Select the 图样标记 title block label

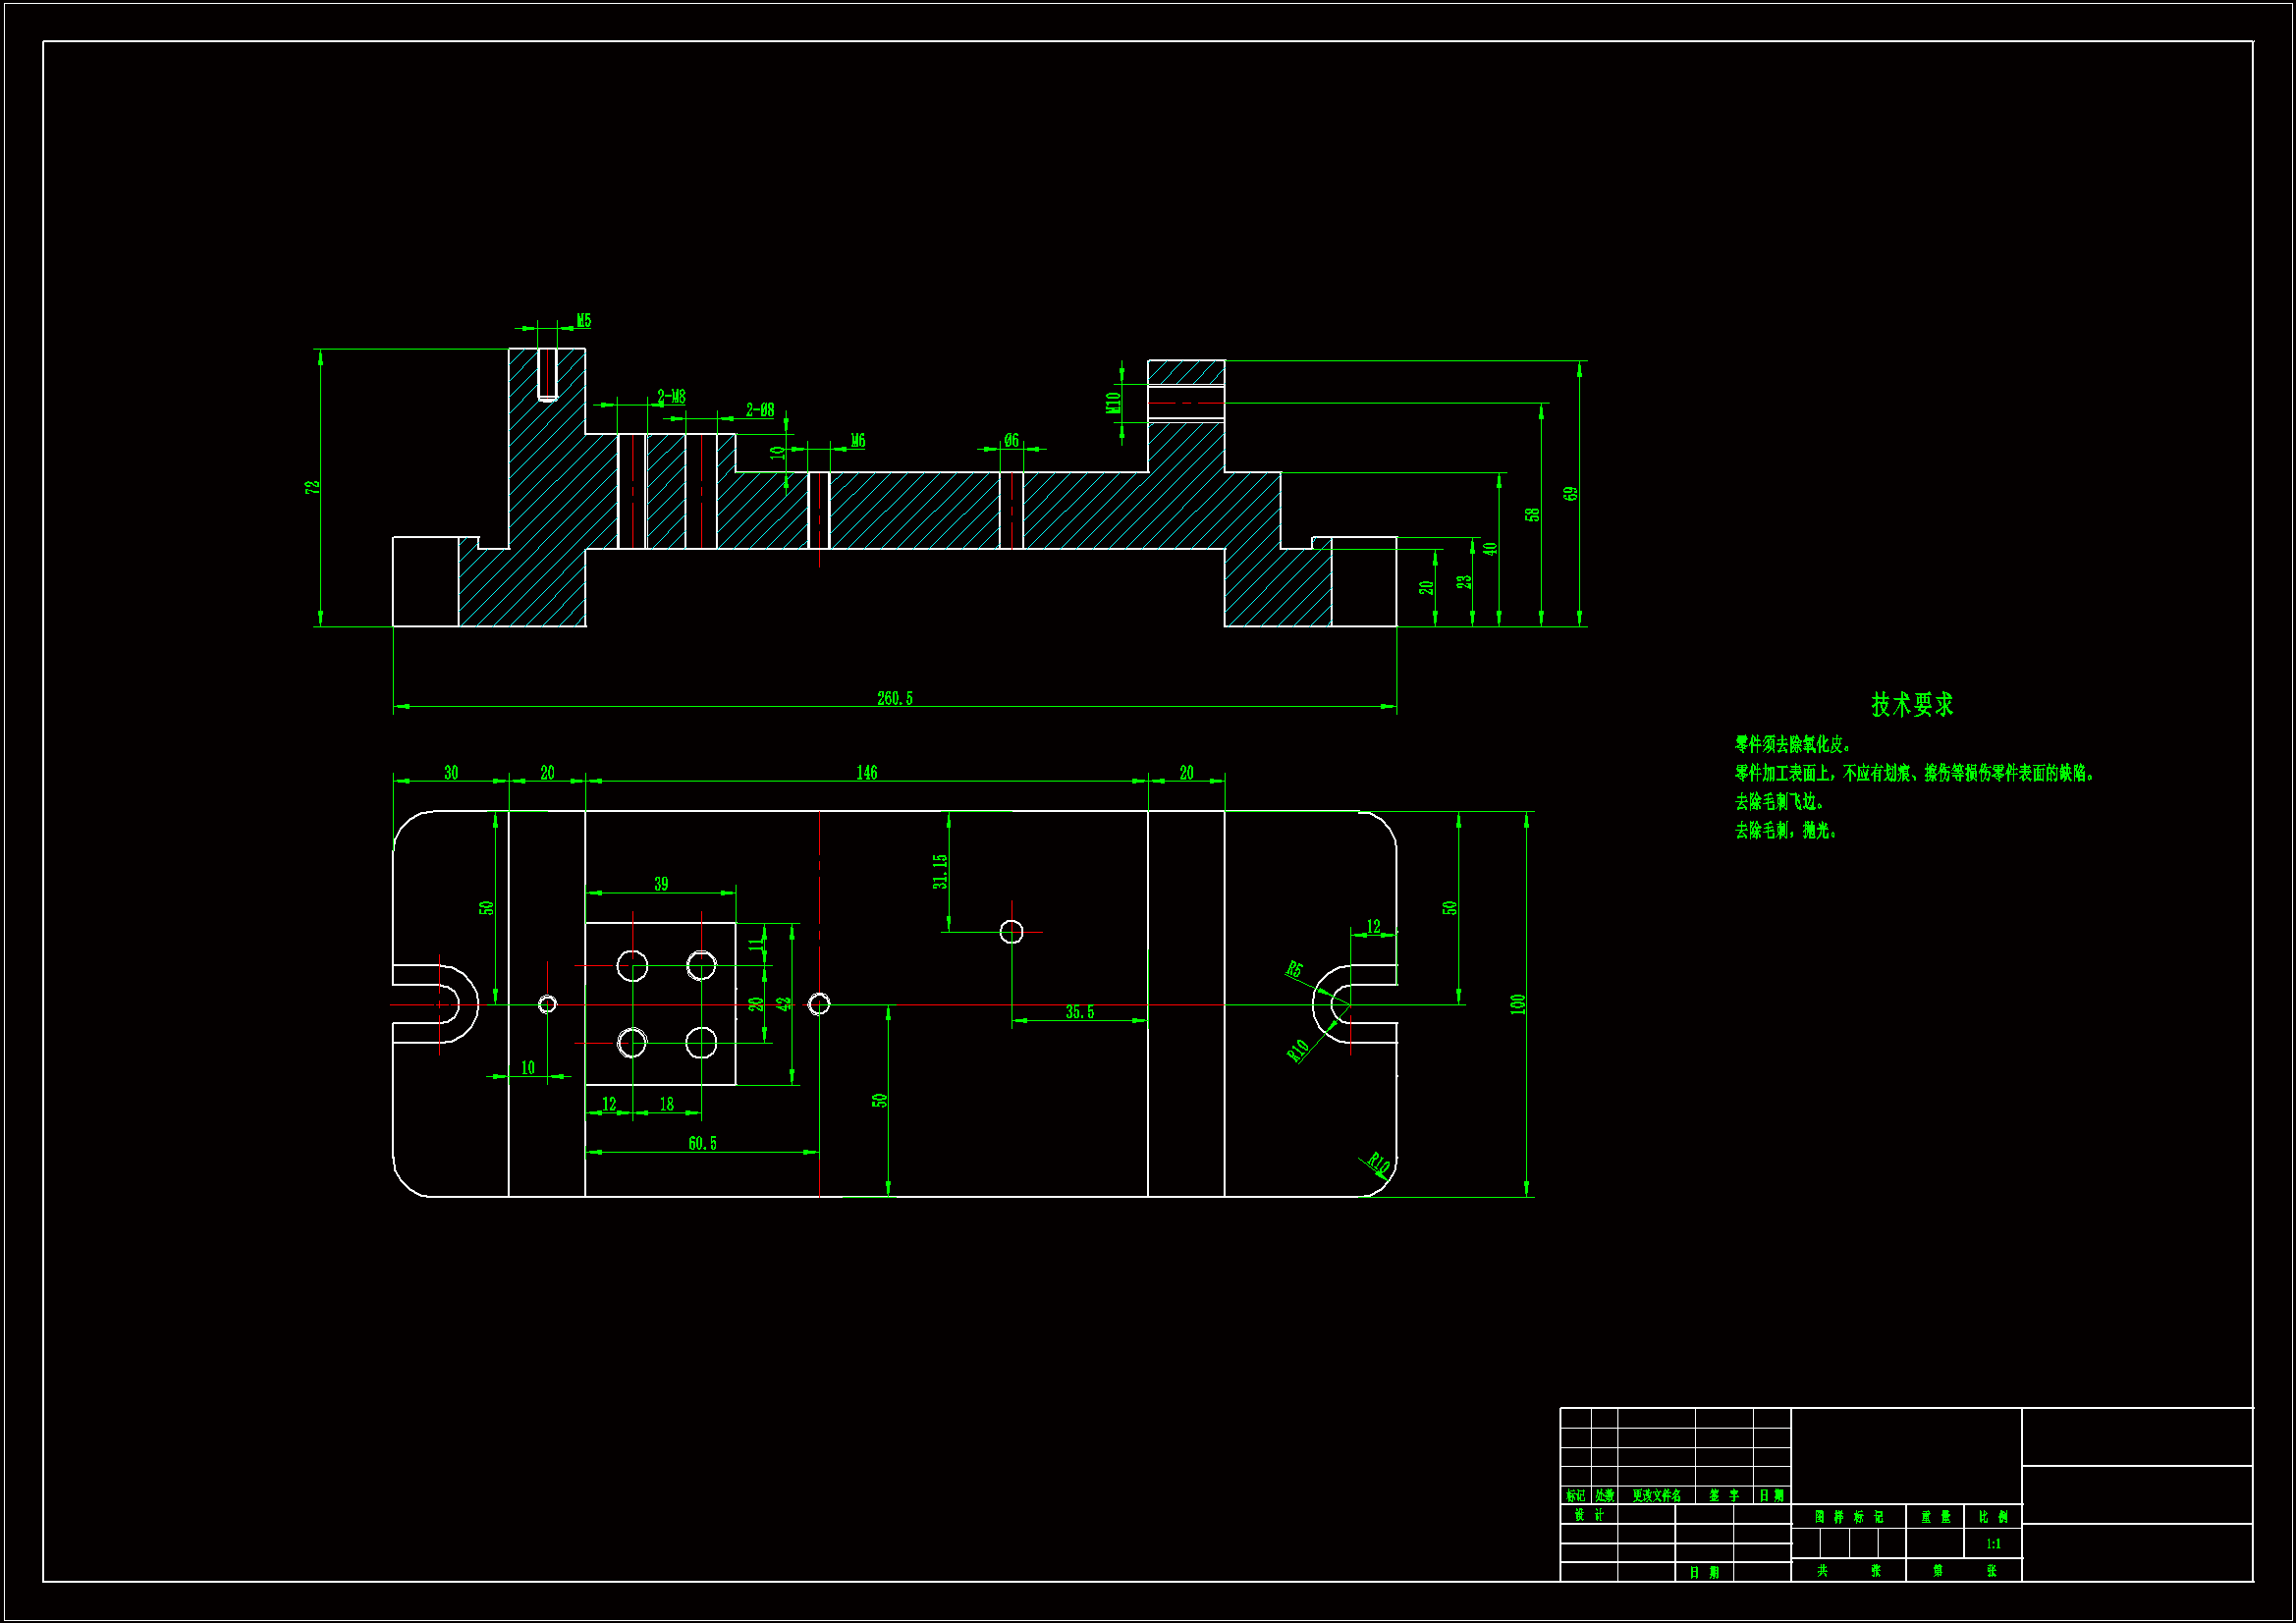(x=1848, y=1516)
